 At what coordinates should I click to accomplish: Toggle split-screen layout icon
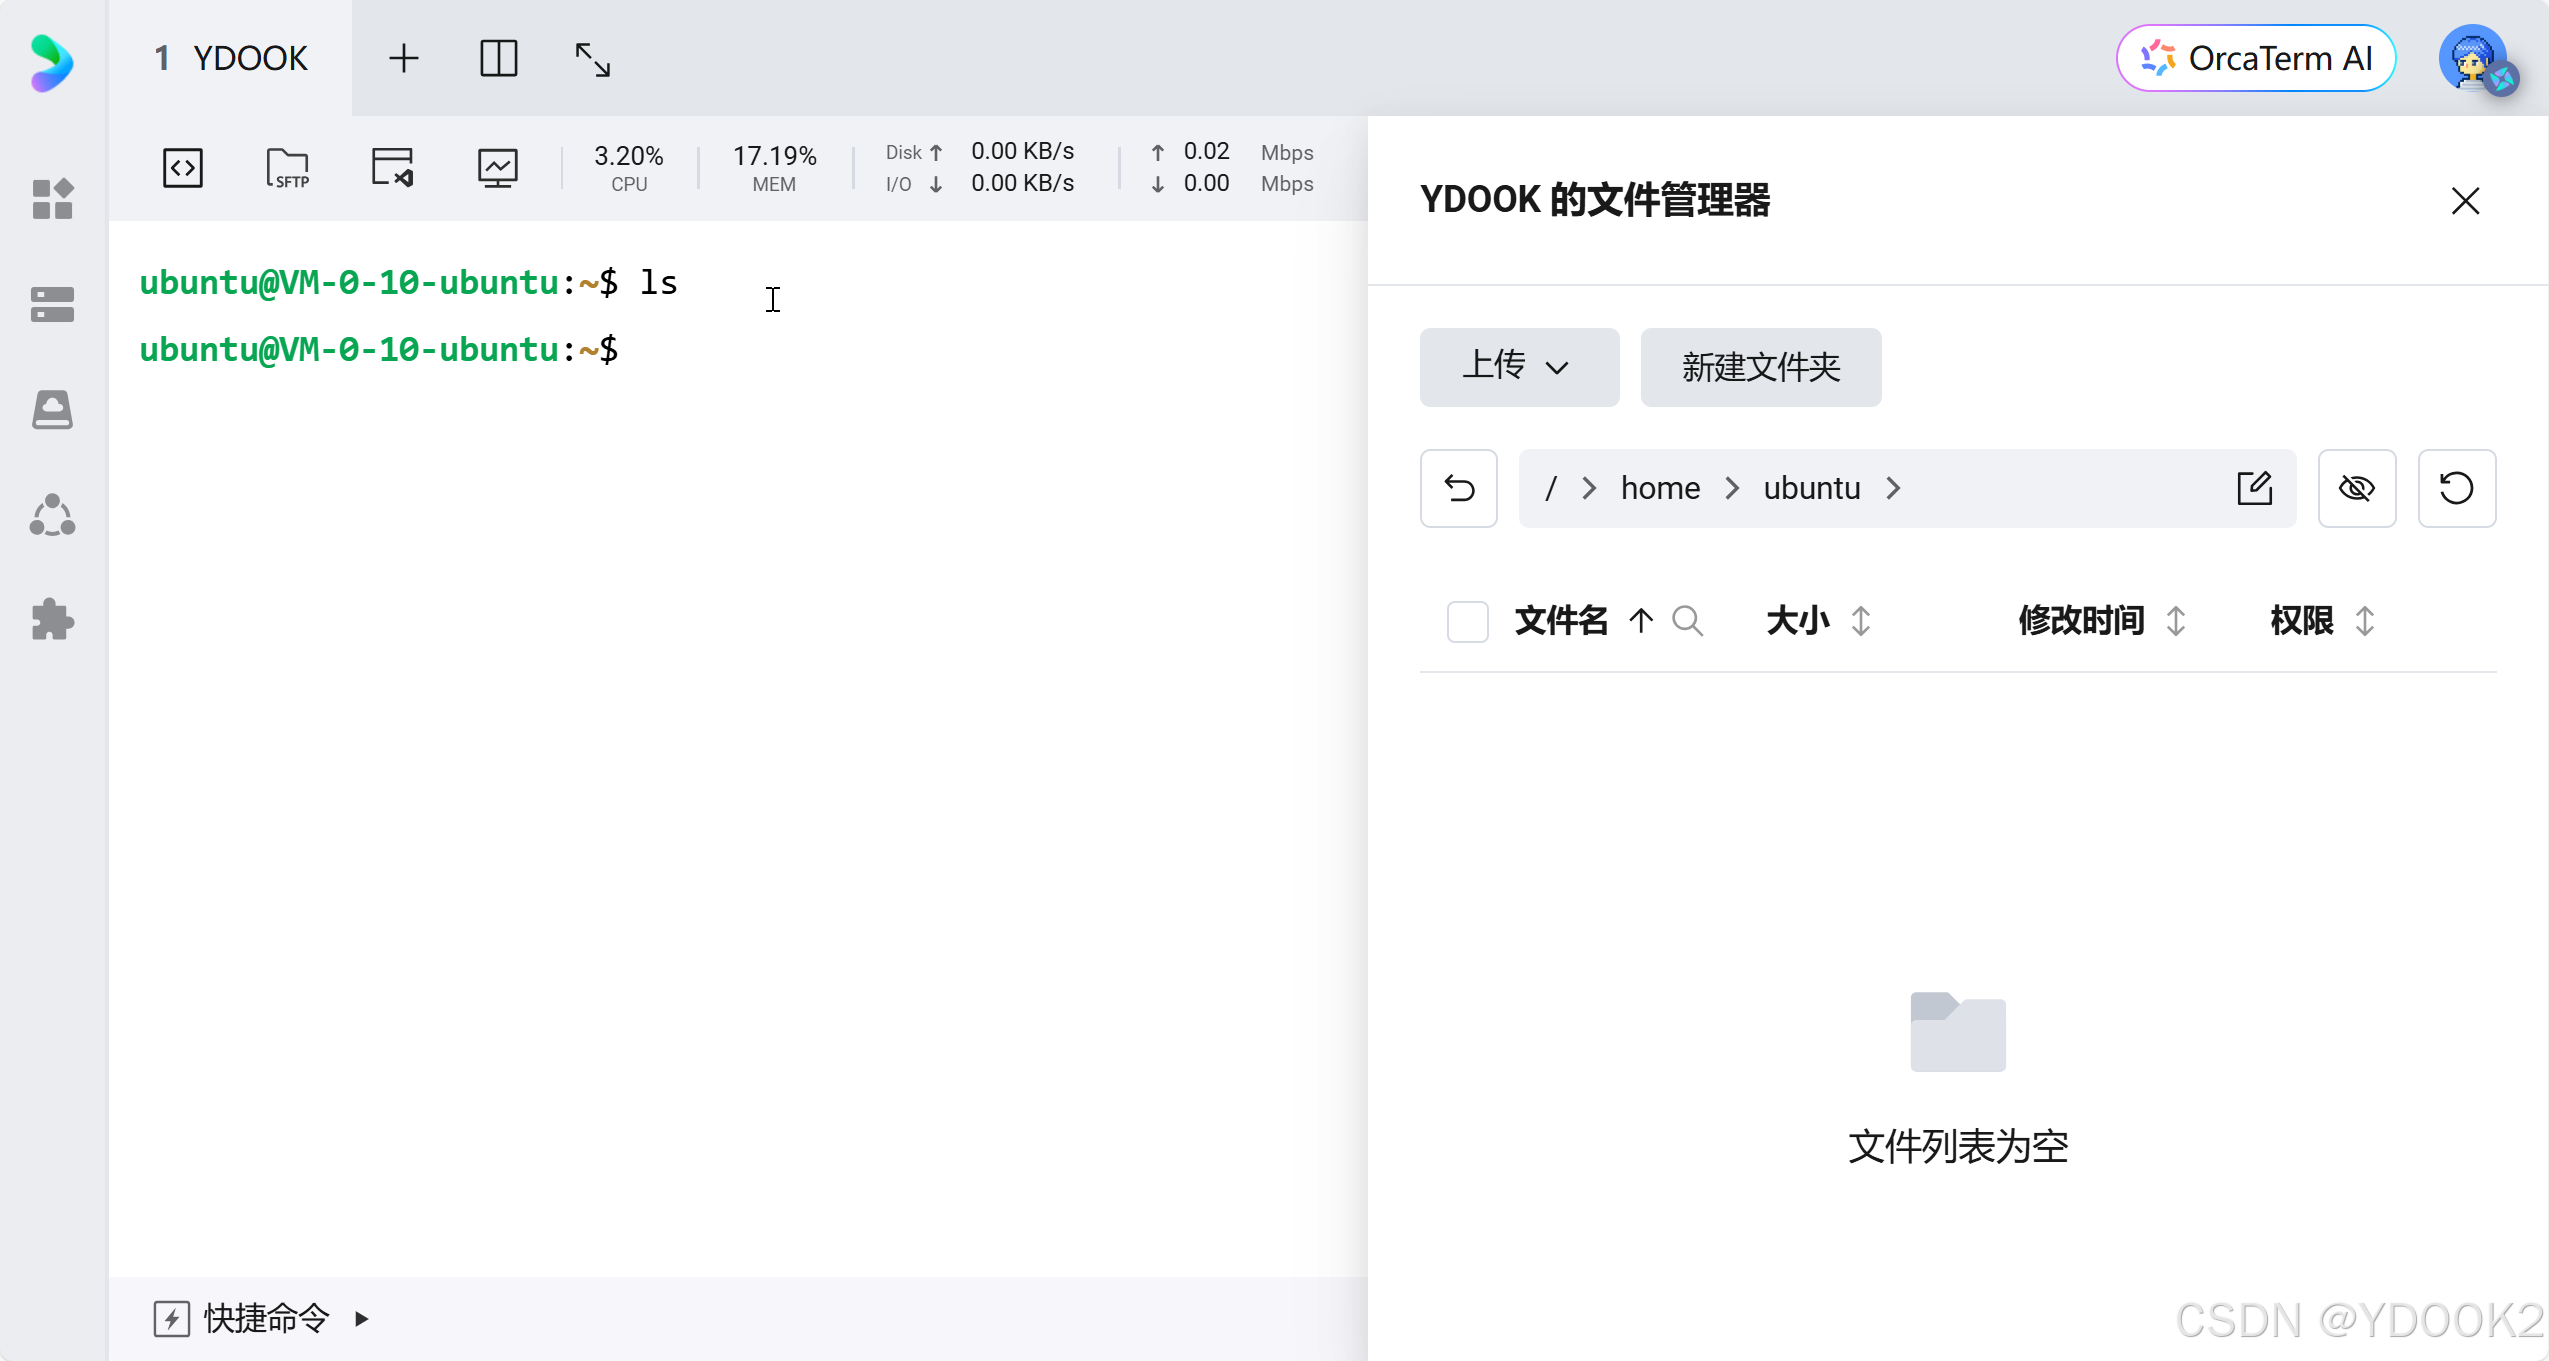[x=498, y=59]
